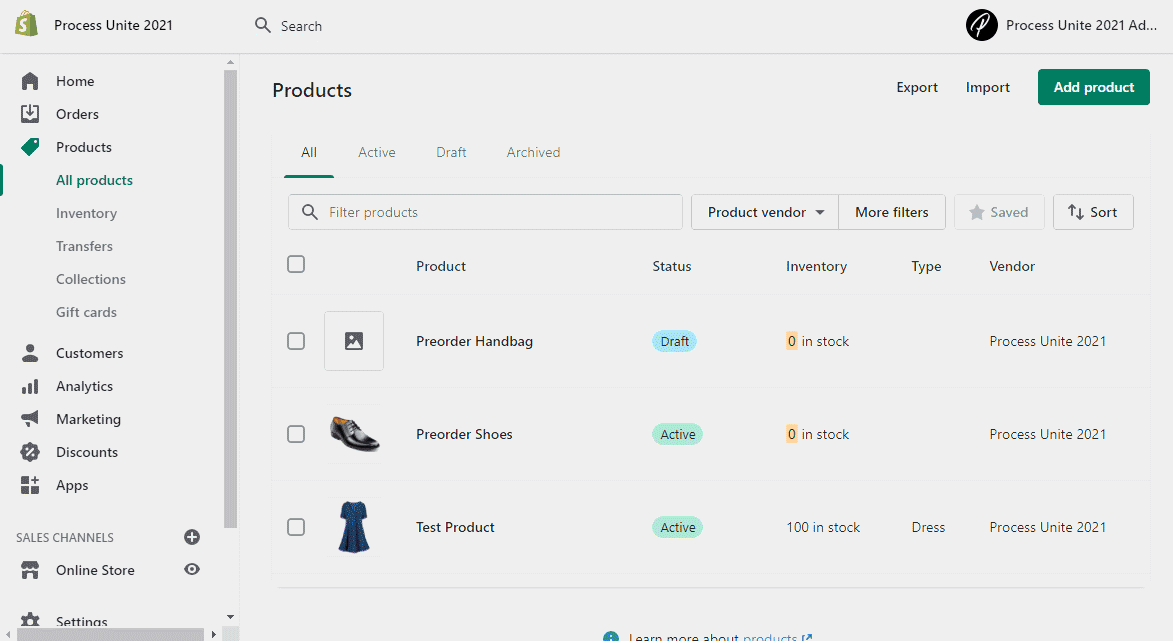Image resolution: width=1173 pixels, height=641 pixels.
Task: Click the search magnifier icon in top bar
Action: point(263,25)
